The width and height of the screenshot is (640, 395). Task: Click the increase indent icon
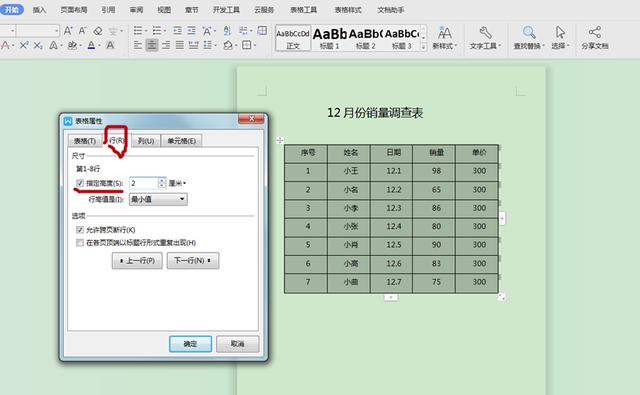(191, 31)
